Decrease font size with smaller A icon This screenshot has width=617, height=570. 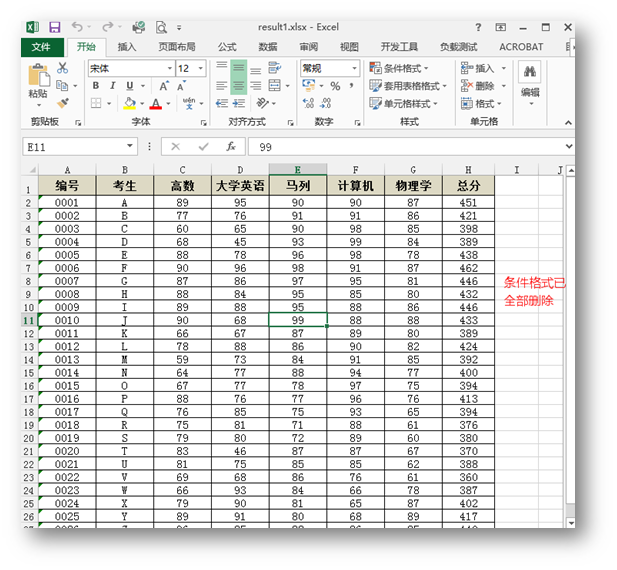181,86
